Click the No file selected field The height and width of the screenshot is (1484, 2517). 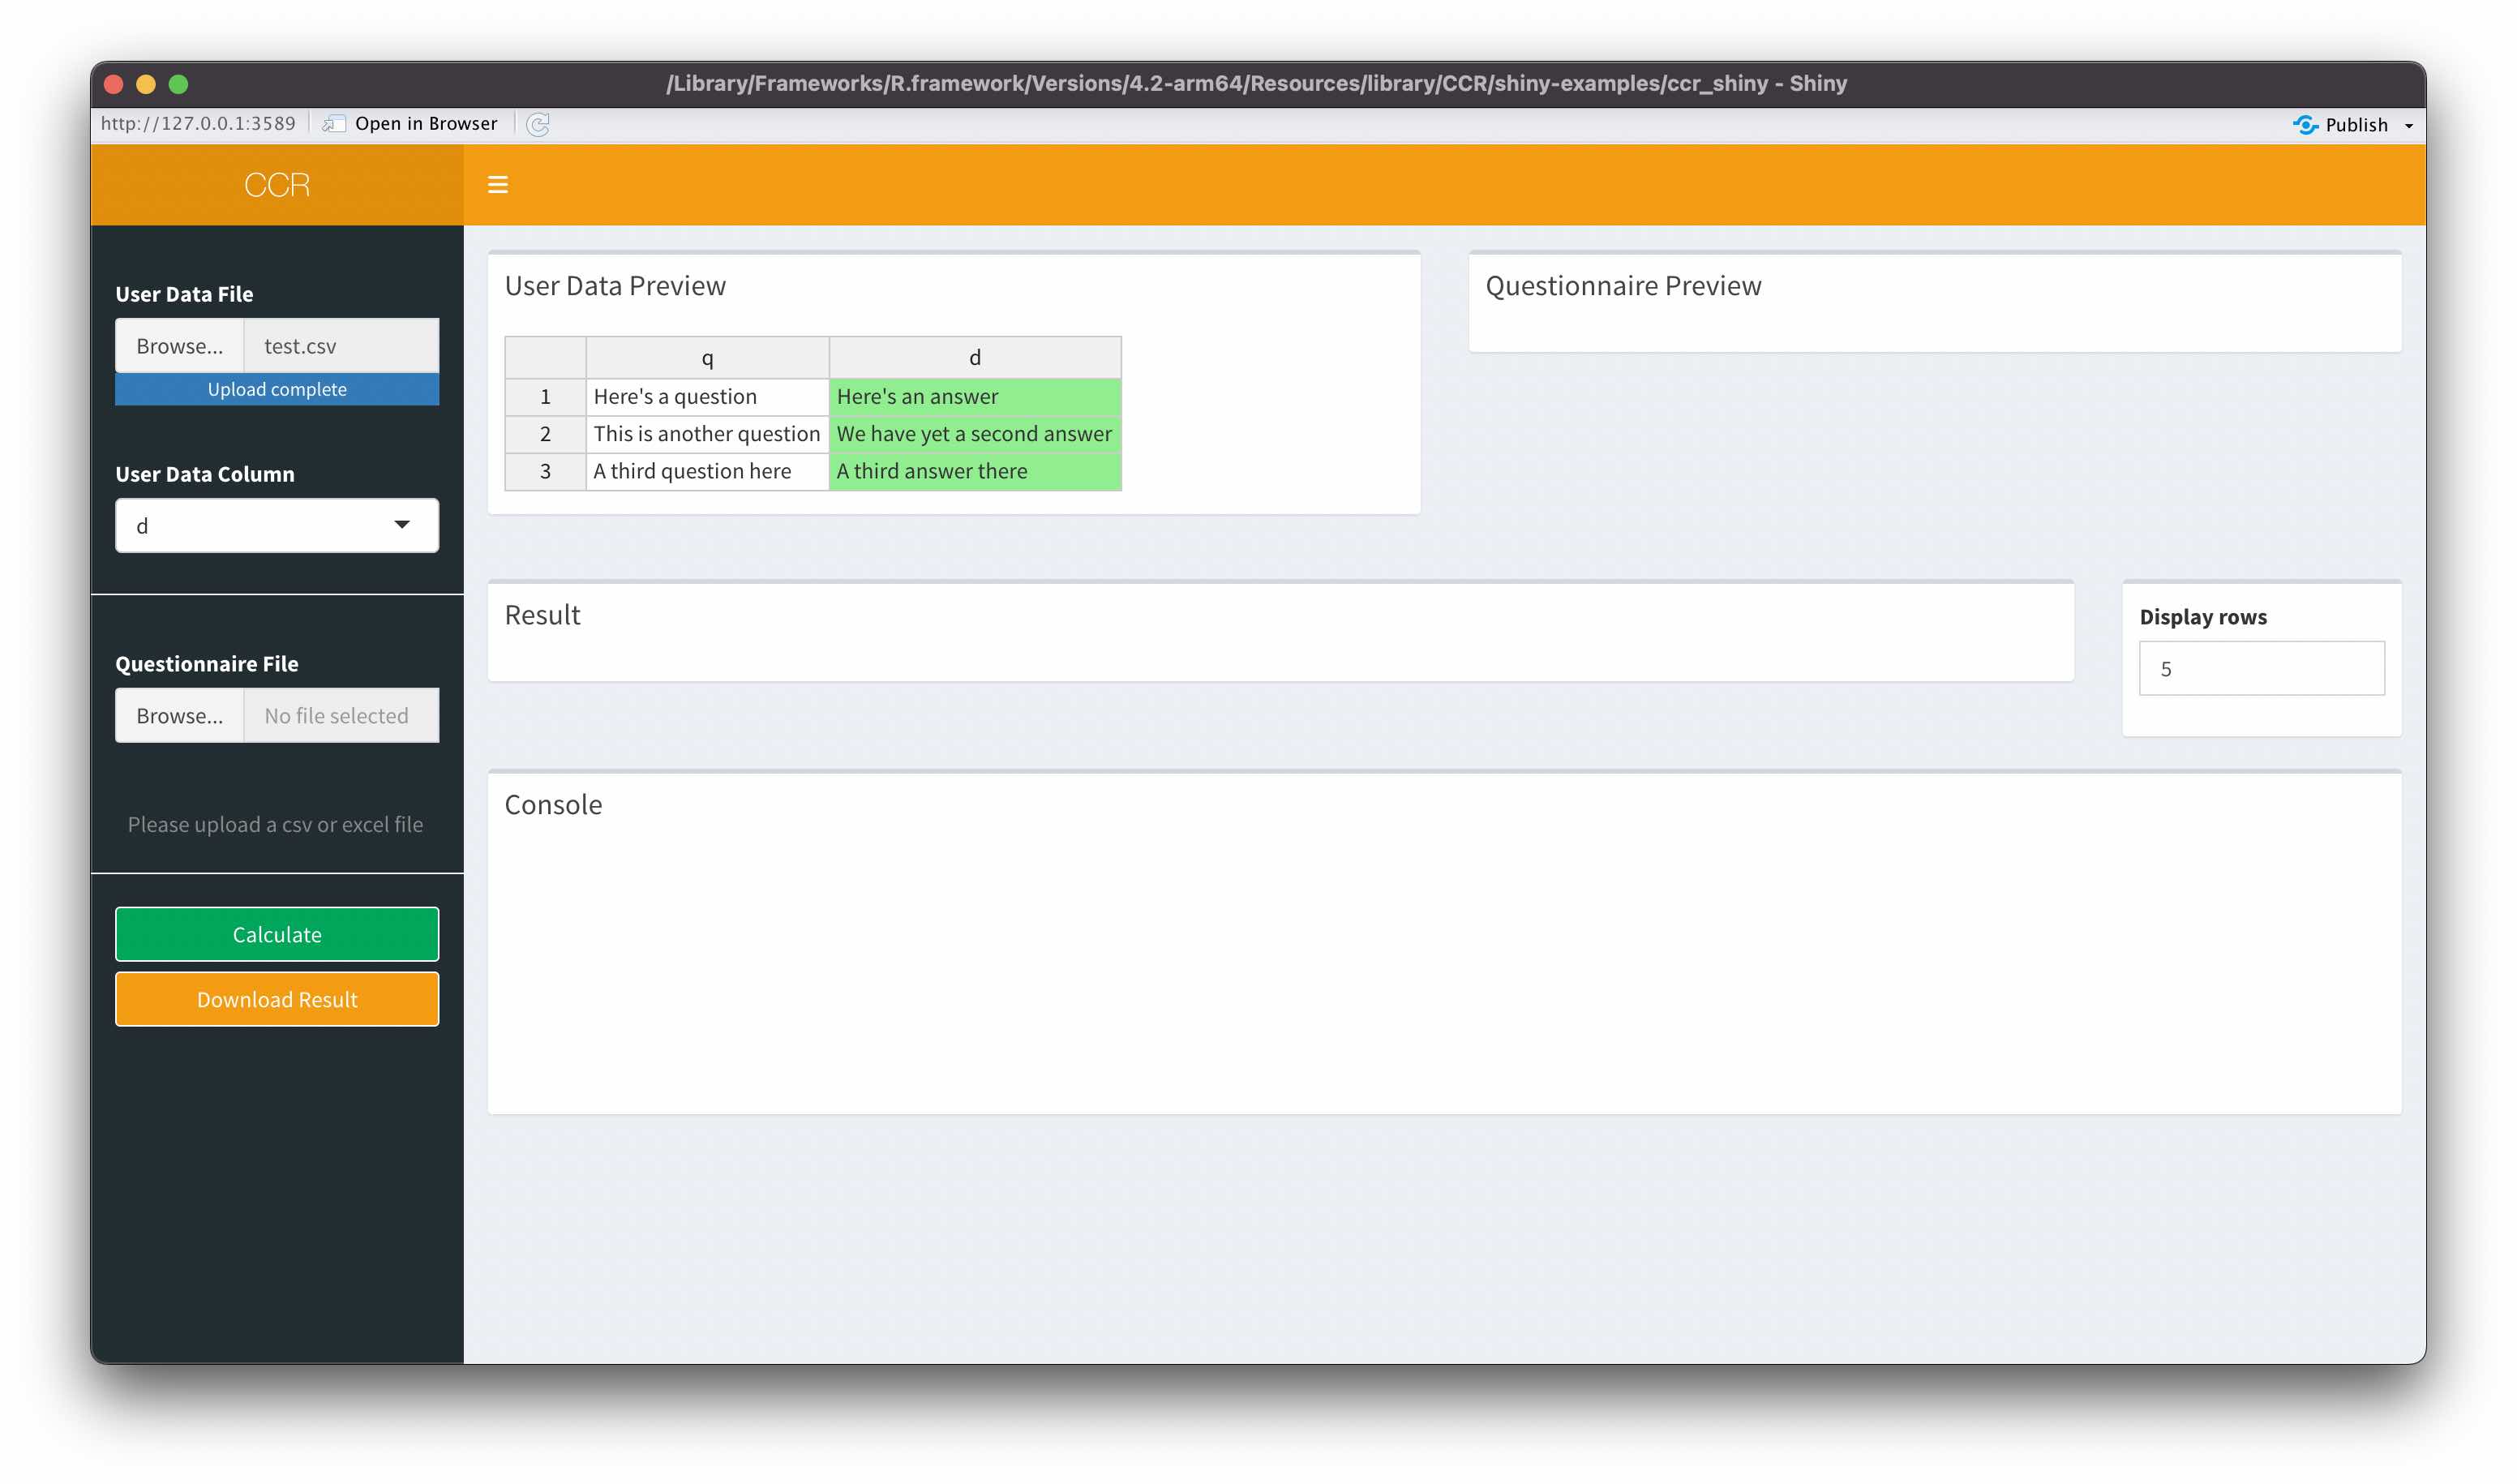341,716
